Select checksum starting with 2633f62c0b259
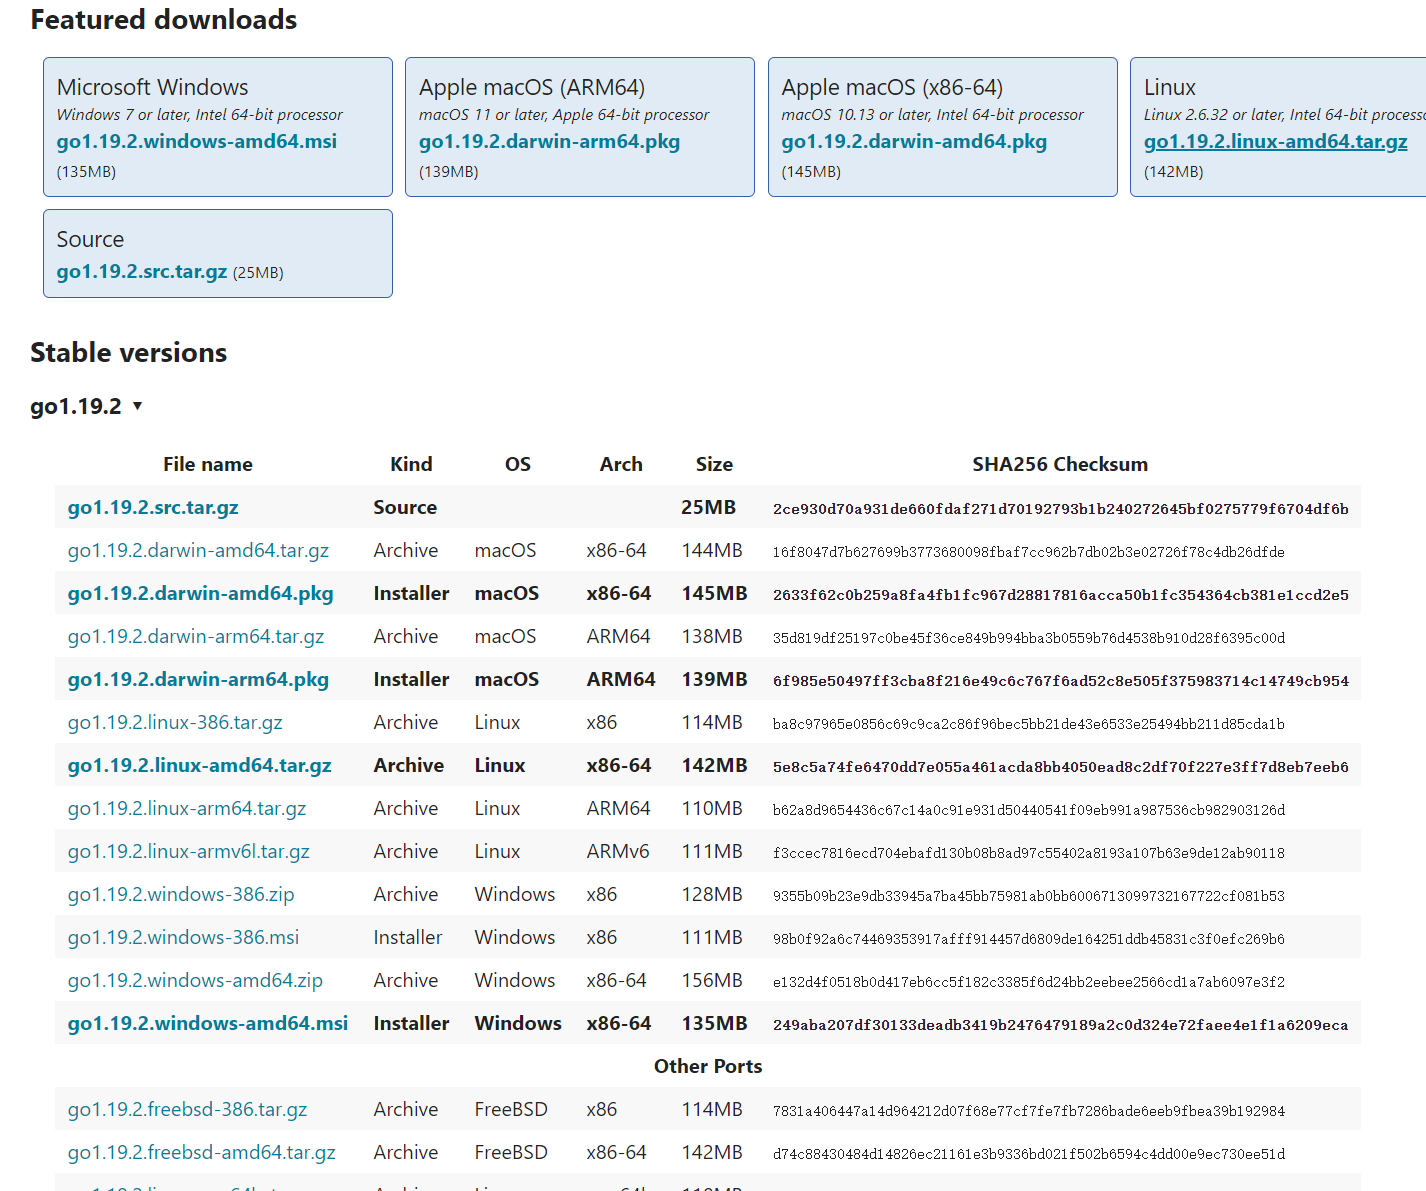The height and width of the screenshot is (1191, 1426). pos(1060,595)
